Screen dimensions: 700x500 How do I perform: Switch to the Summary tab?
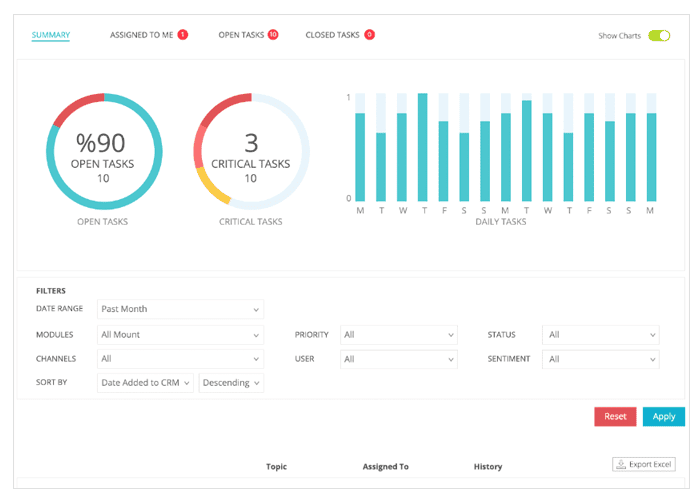[51, 35]
